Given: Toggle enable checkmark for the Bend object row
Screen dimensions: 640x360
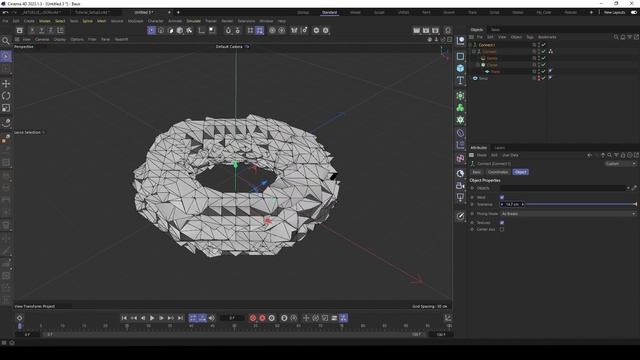Looking at the screenshot, I should click(x=544, y=78).
